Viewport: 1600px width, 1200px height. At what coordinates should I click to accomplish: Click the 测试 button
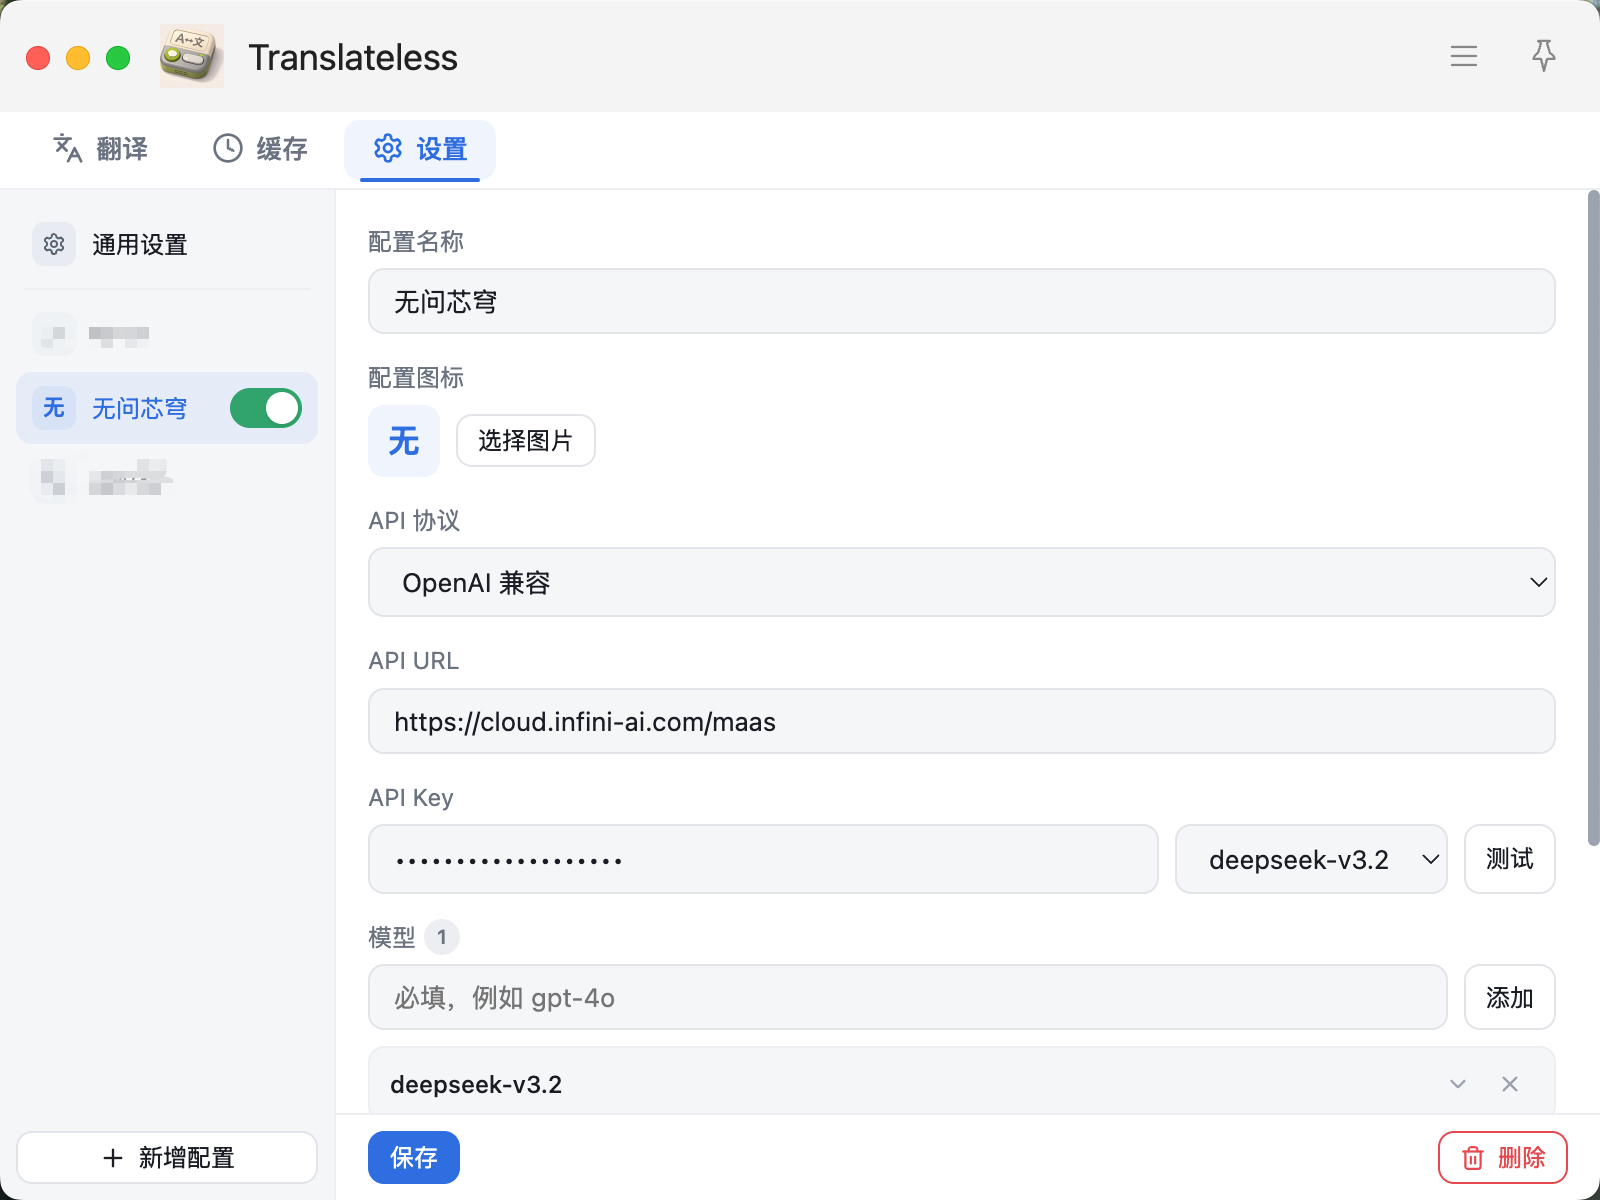[x=1508, y=859]
